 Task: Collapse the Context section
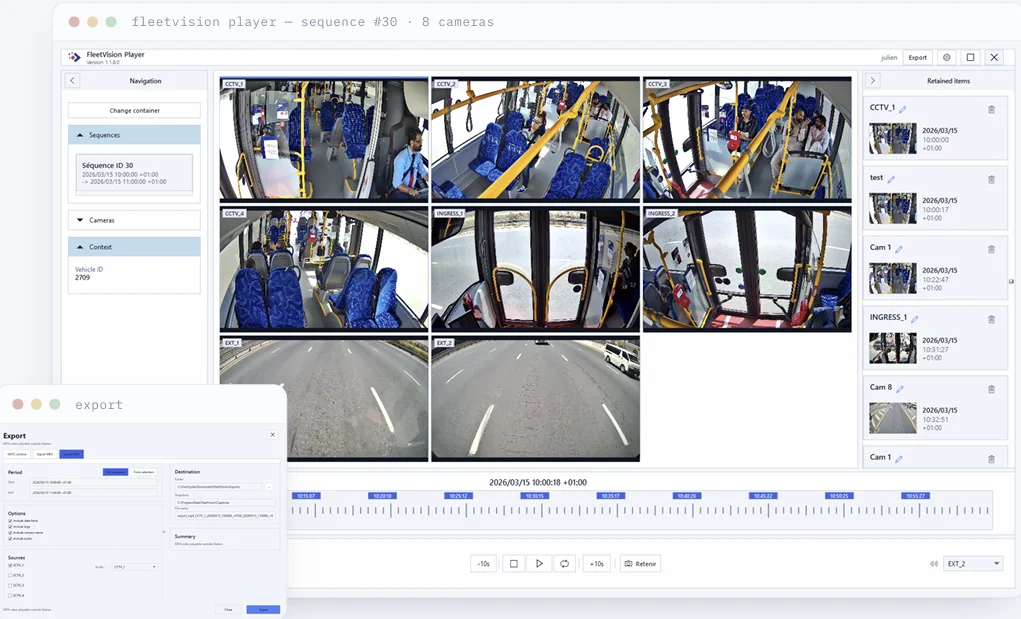point(134,247)
